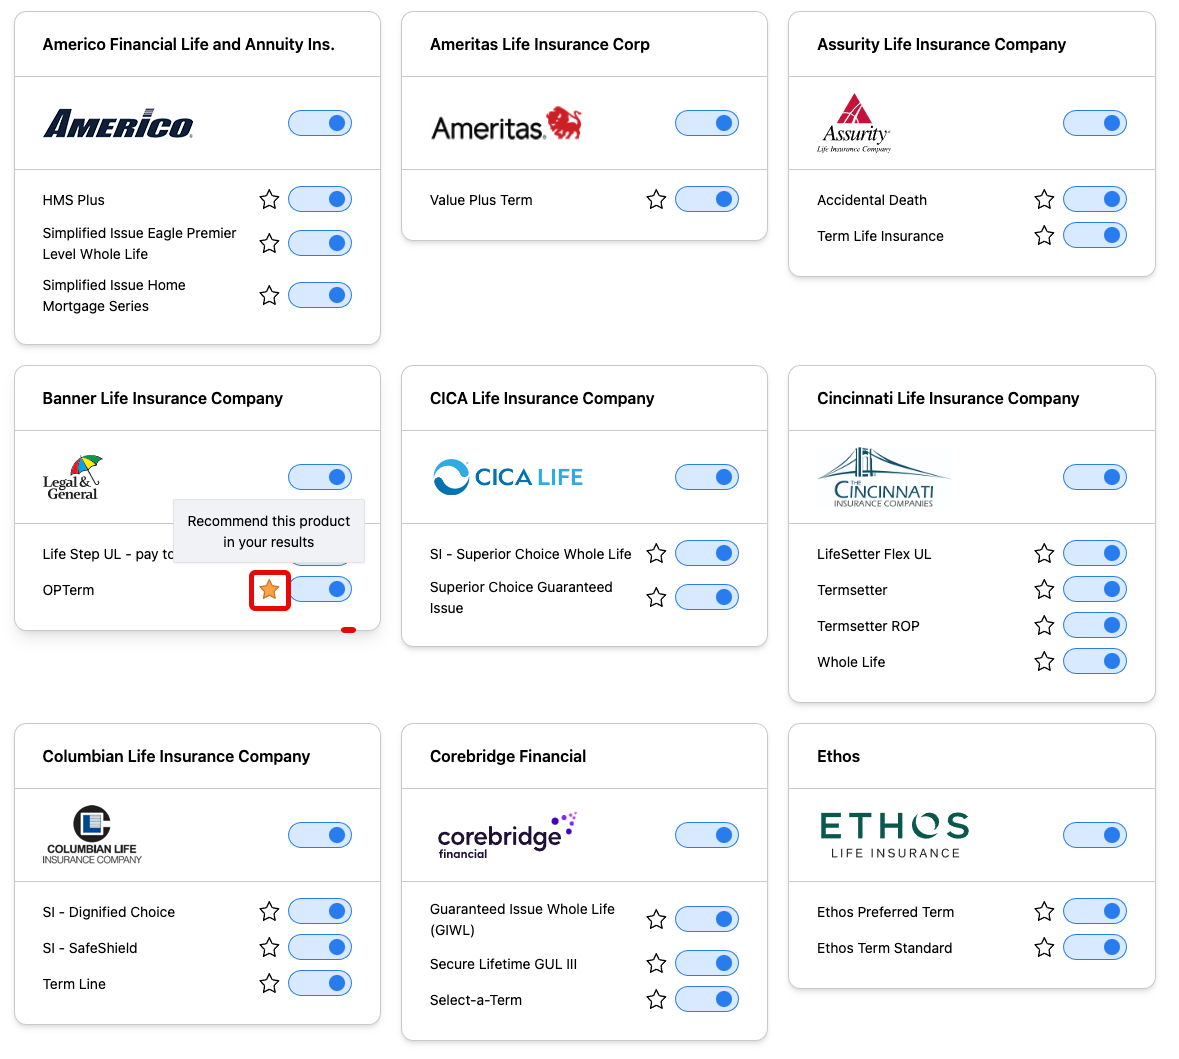Toggle the Banner Life carrier switch
The image size is (1179, 1059).
coord(320,477)
